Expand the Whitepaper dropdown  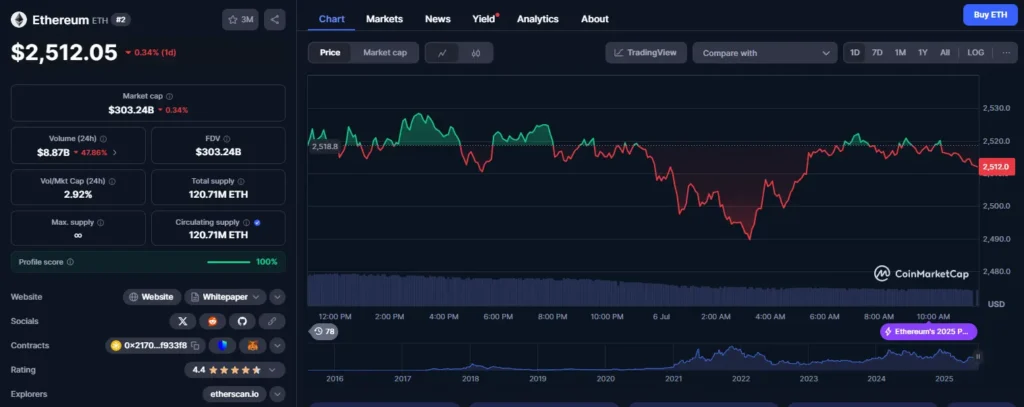[x=225, y=297]
